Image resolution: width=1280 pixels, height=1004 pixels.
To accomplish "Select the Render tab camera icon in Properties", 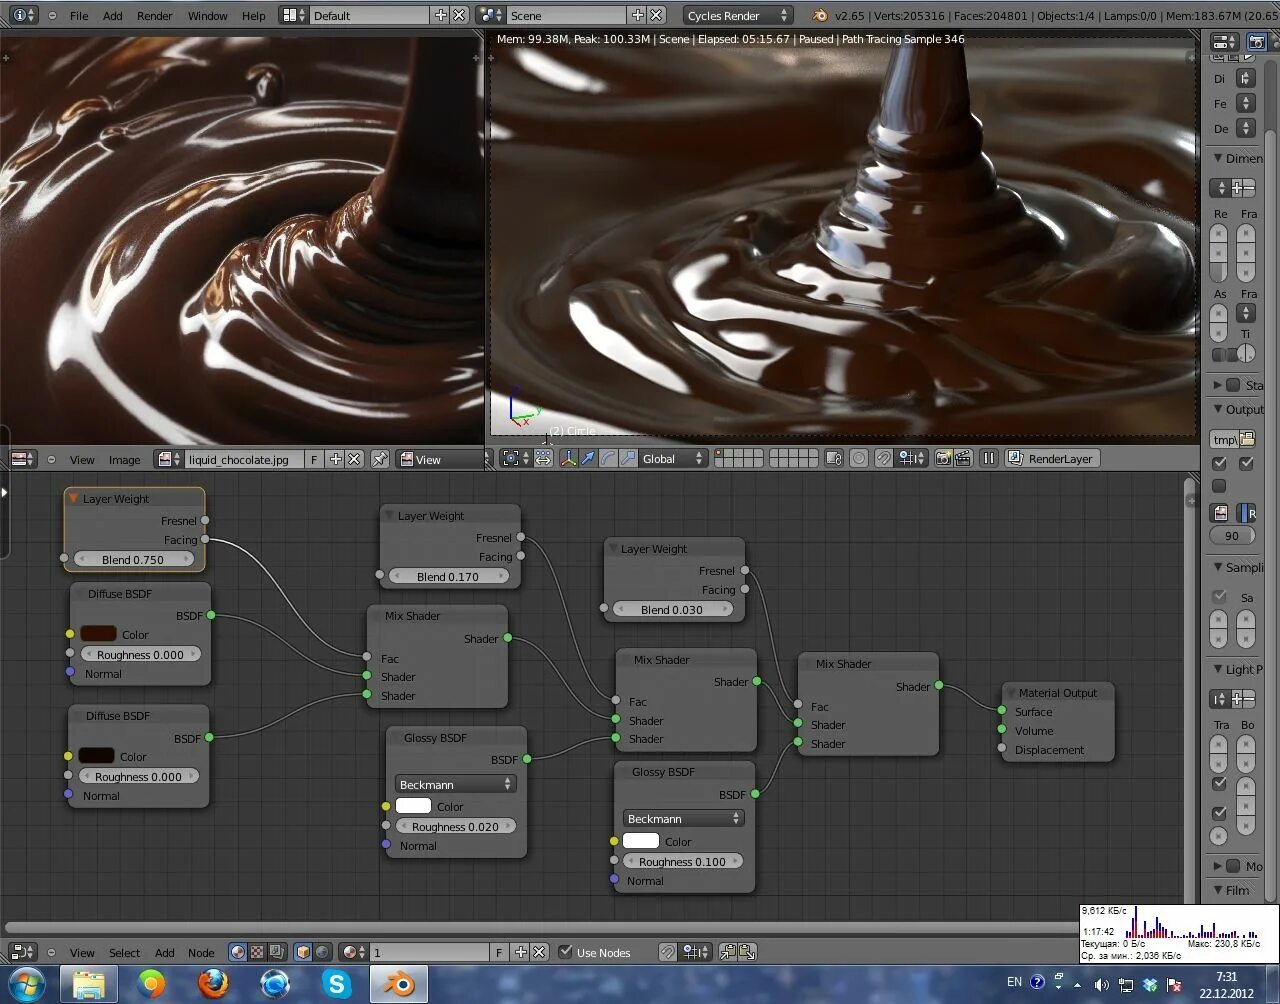I will pyautogui.click(x=1257, y=42).
